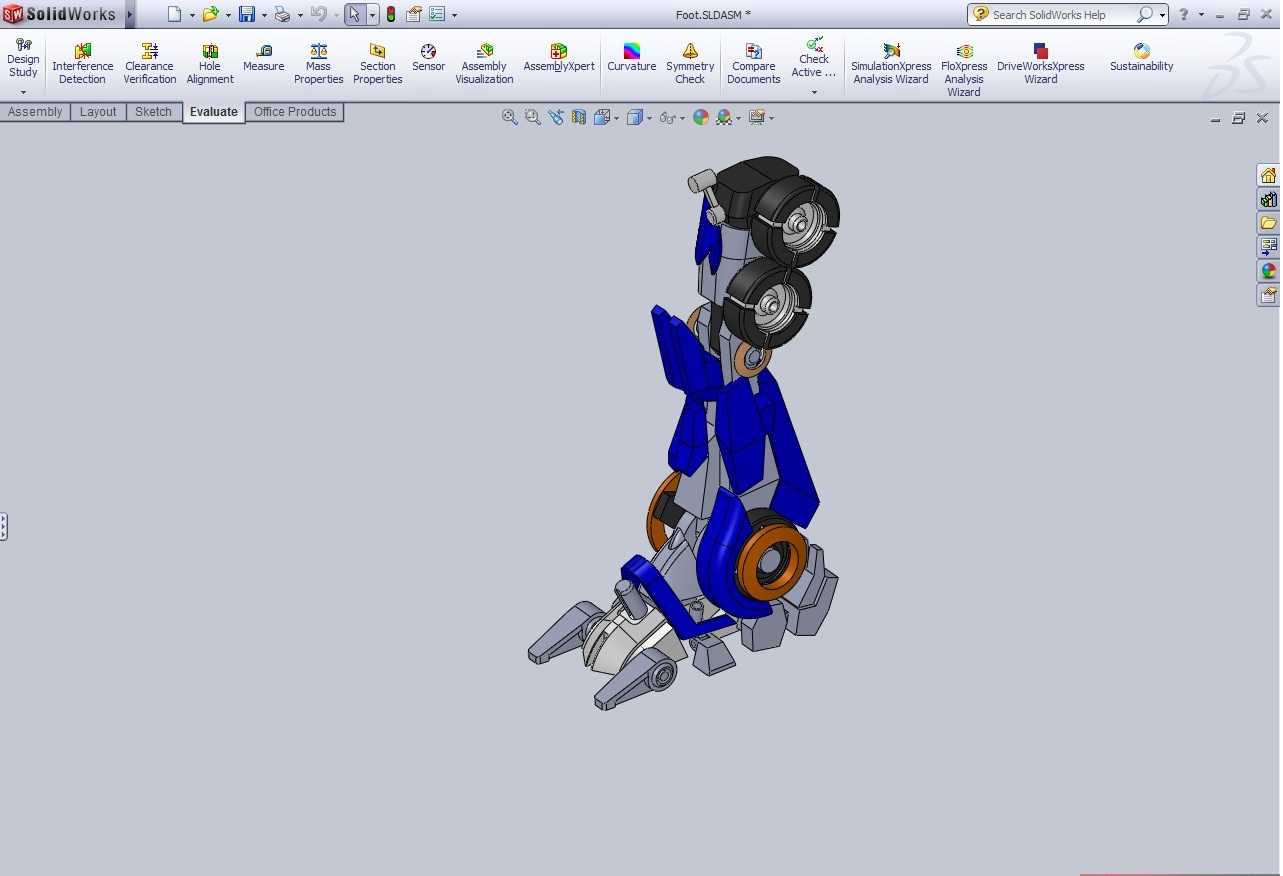
Task: Open Sustainability tool
Action: 1141,58
